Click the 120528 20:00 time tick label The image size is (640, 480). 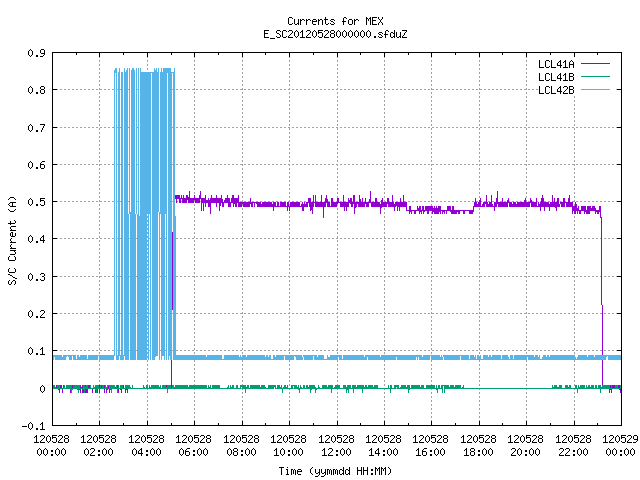pos(525,446)
